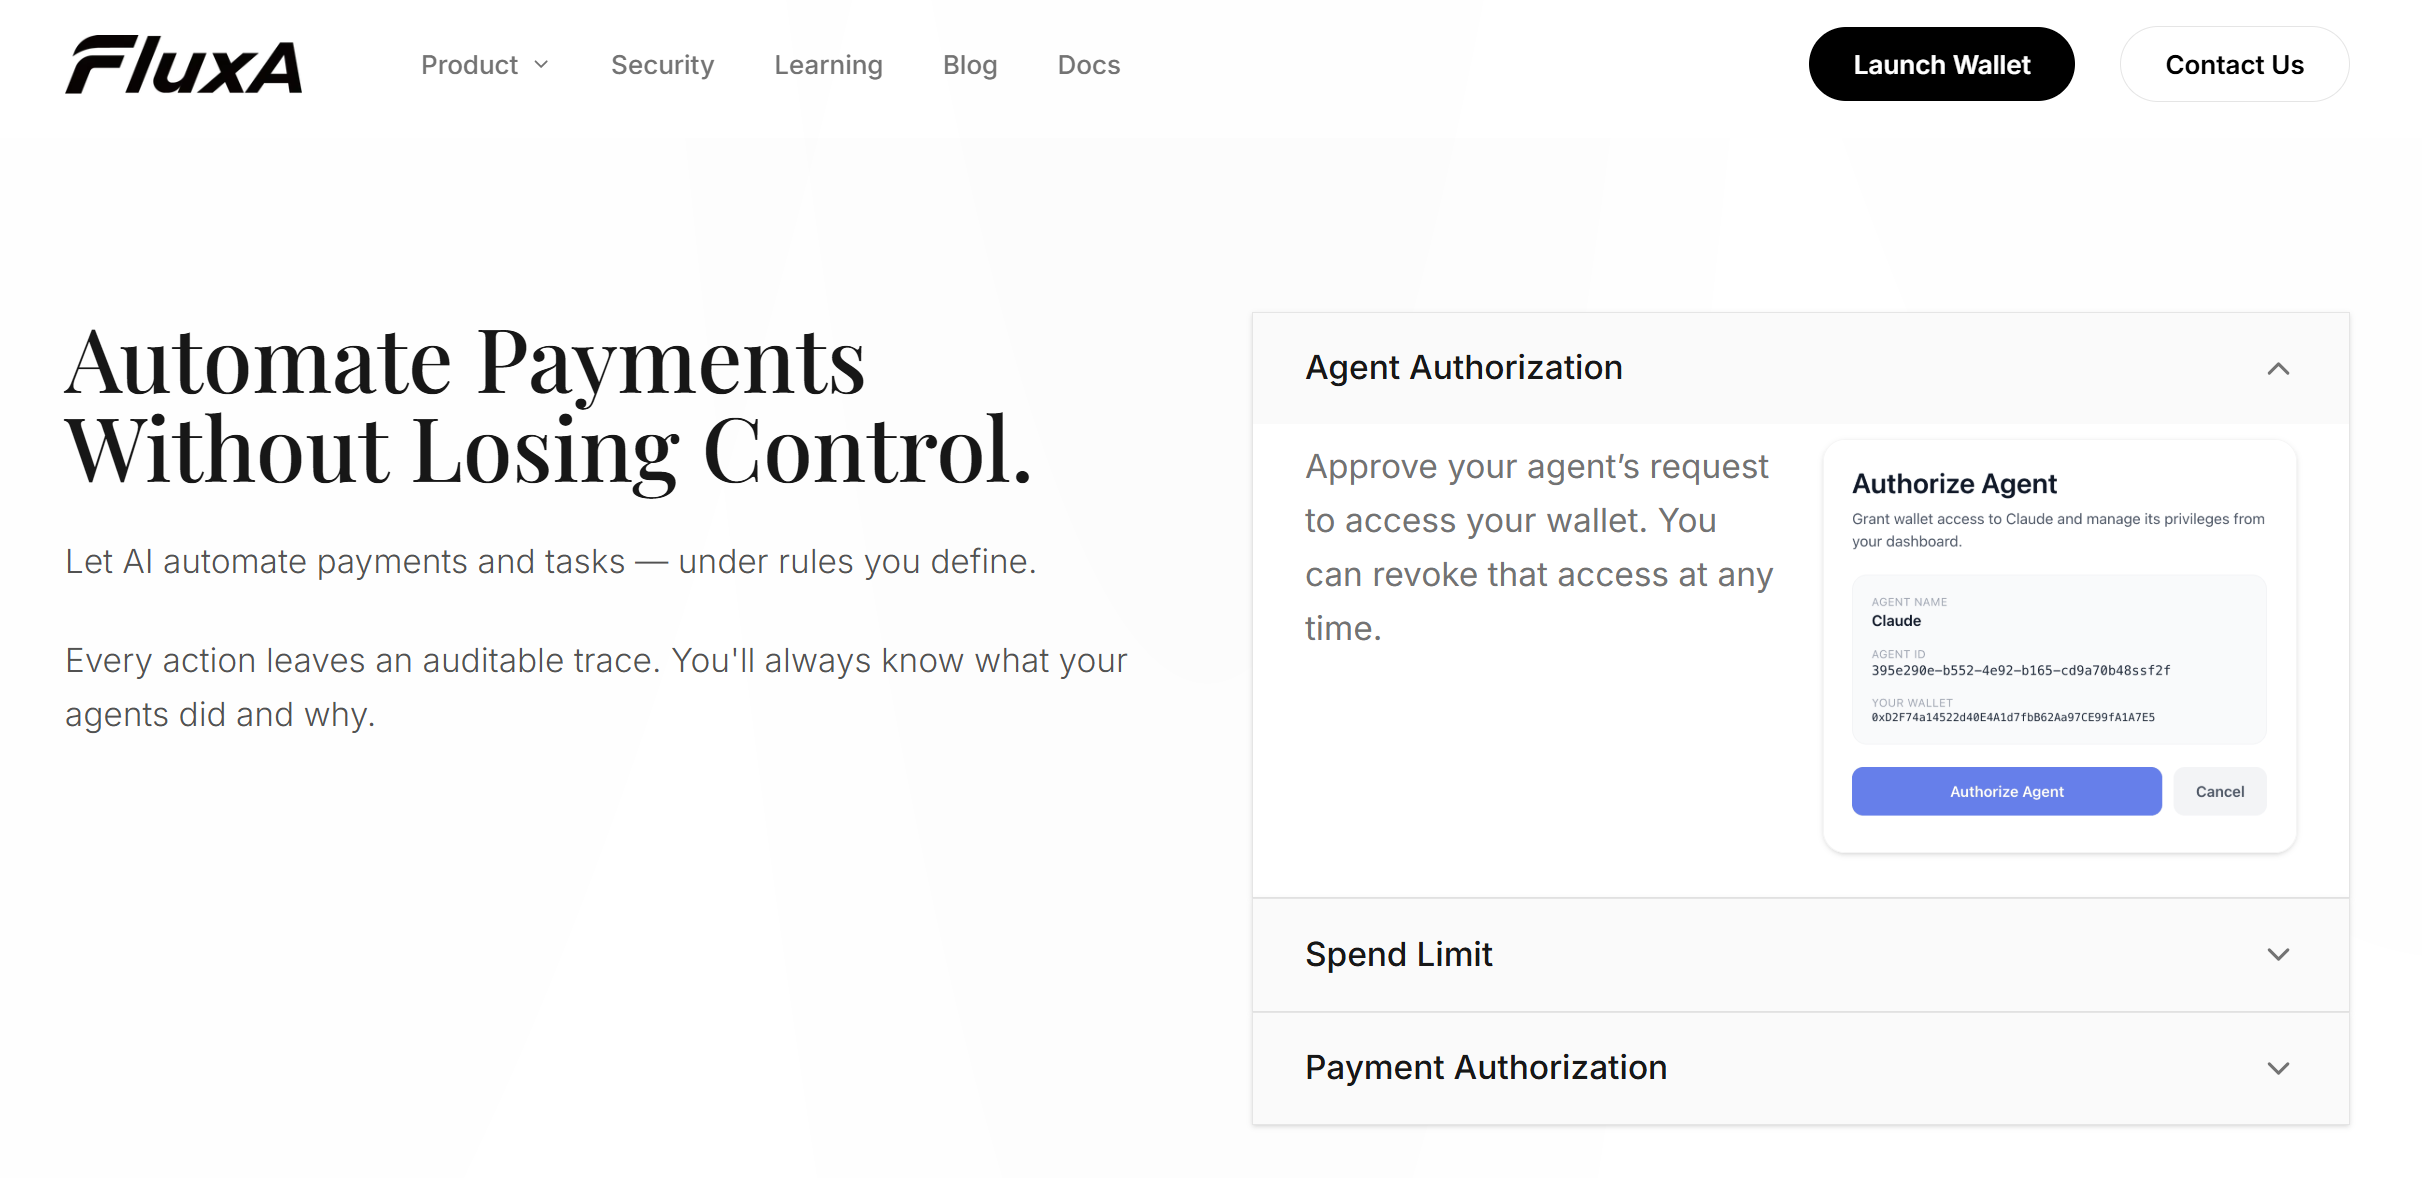Click the wallet address text

[2012, 717]
